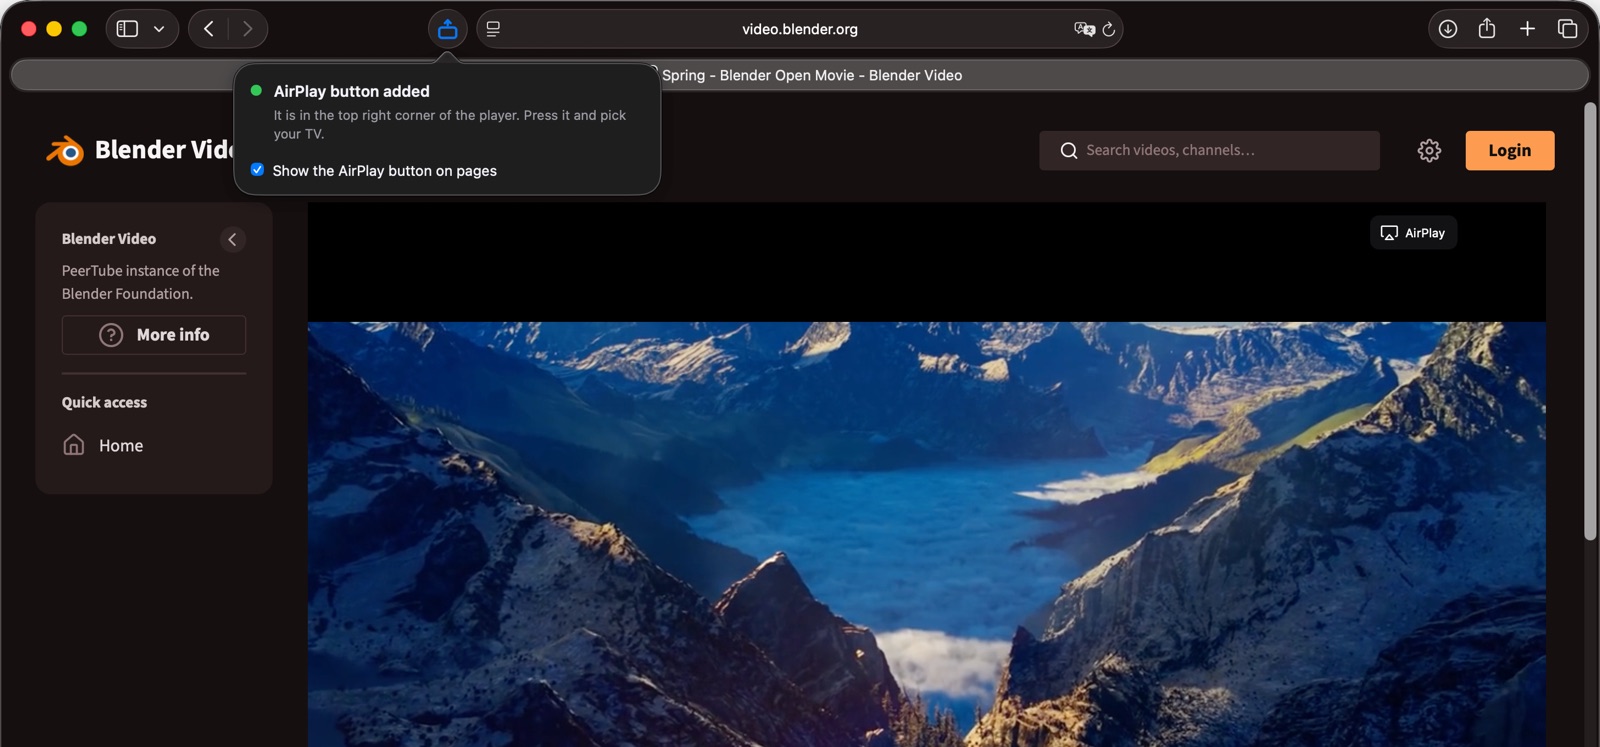Screen dimensions: 1600x747
Task: Open sidebar options dropdown chevron
Action: 159,29
